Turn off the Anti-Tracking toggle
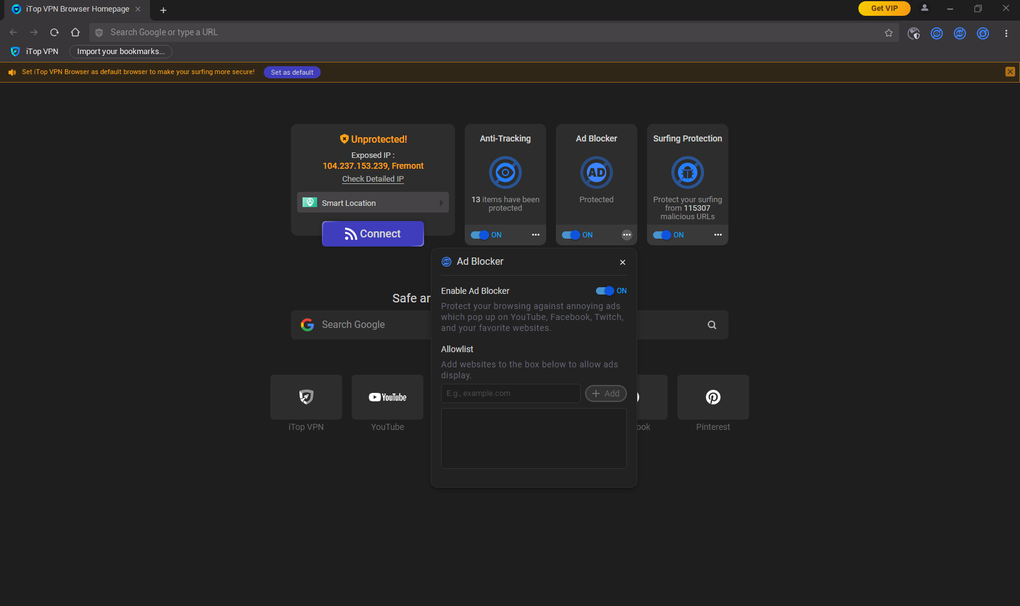 click(x=479, y=235)
